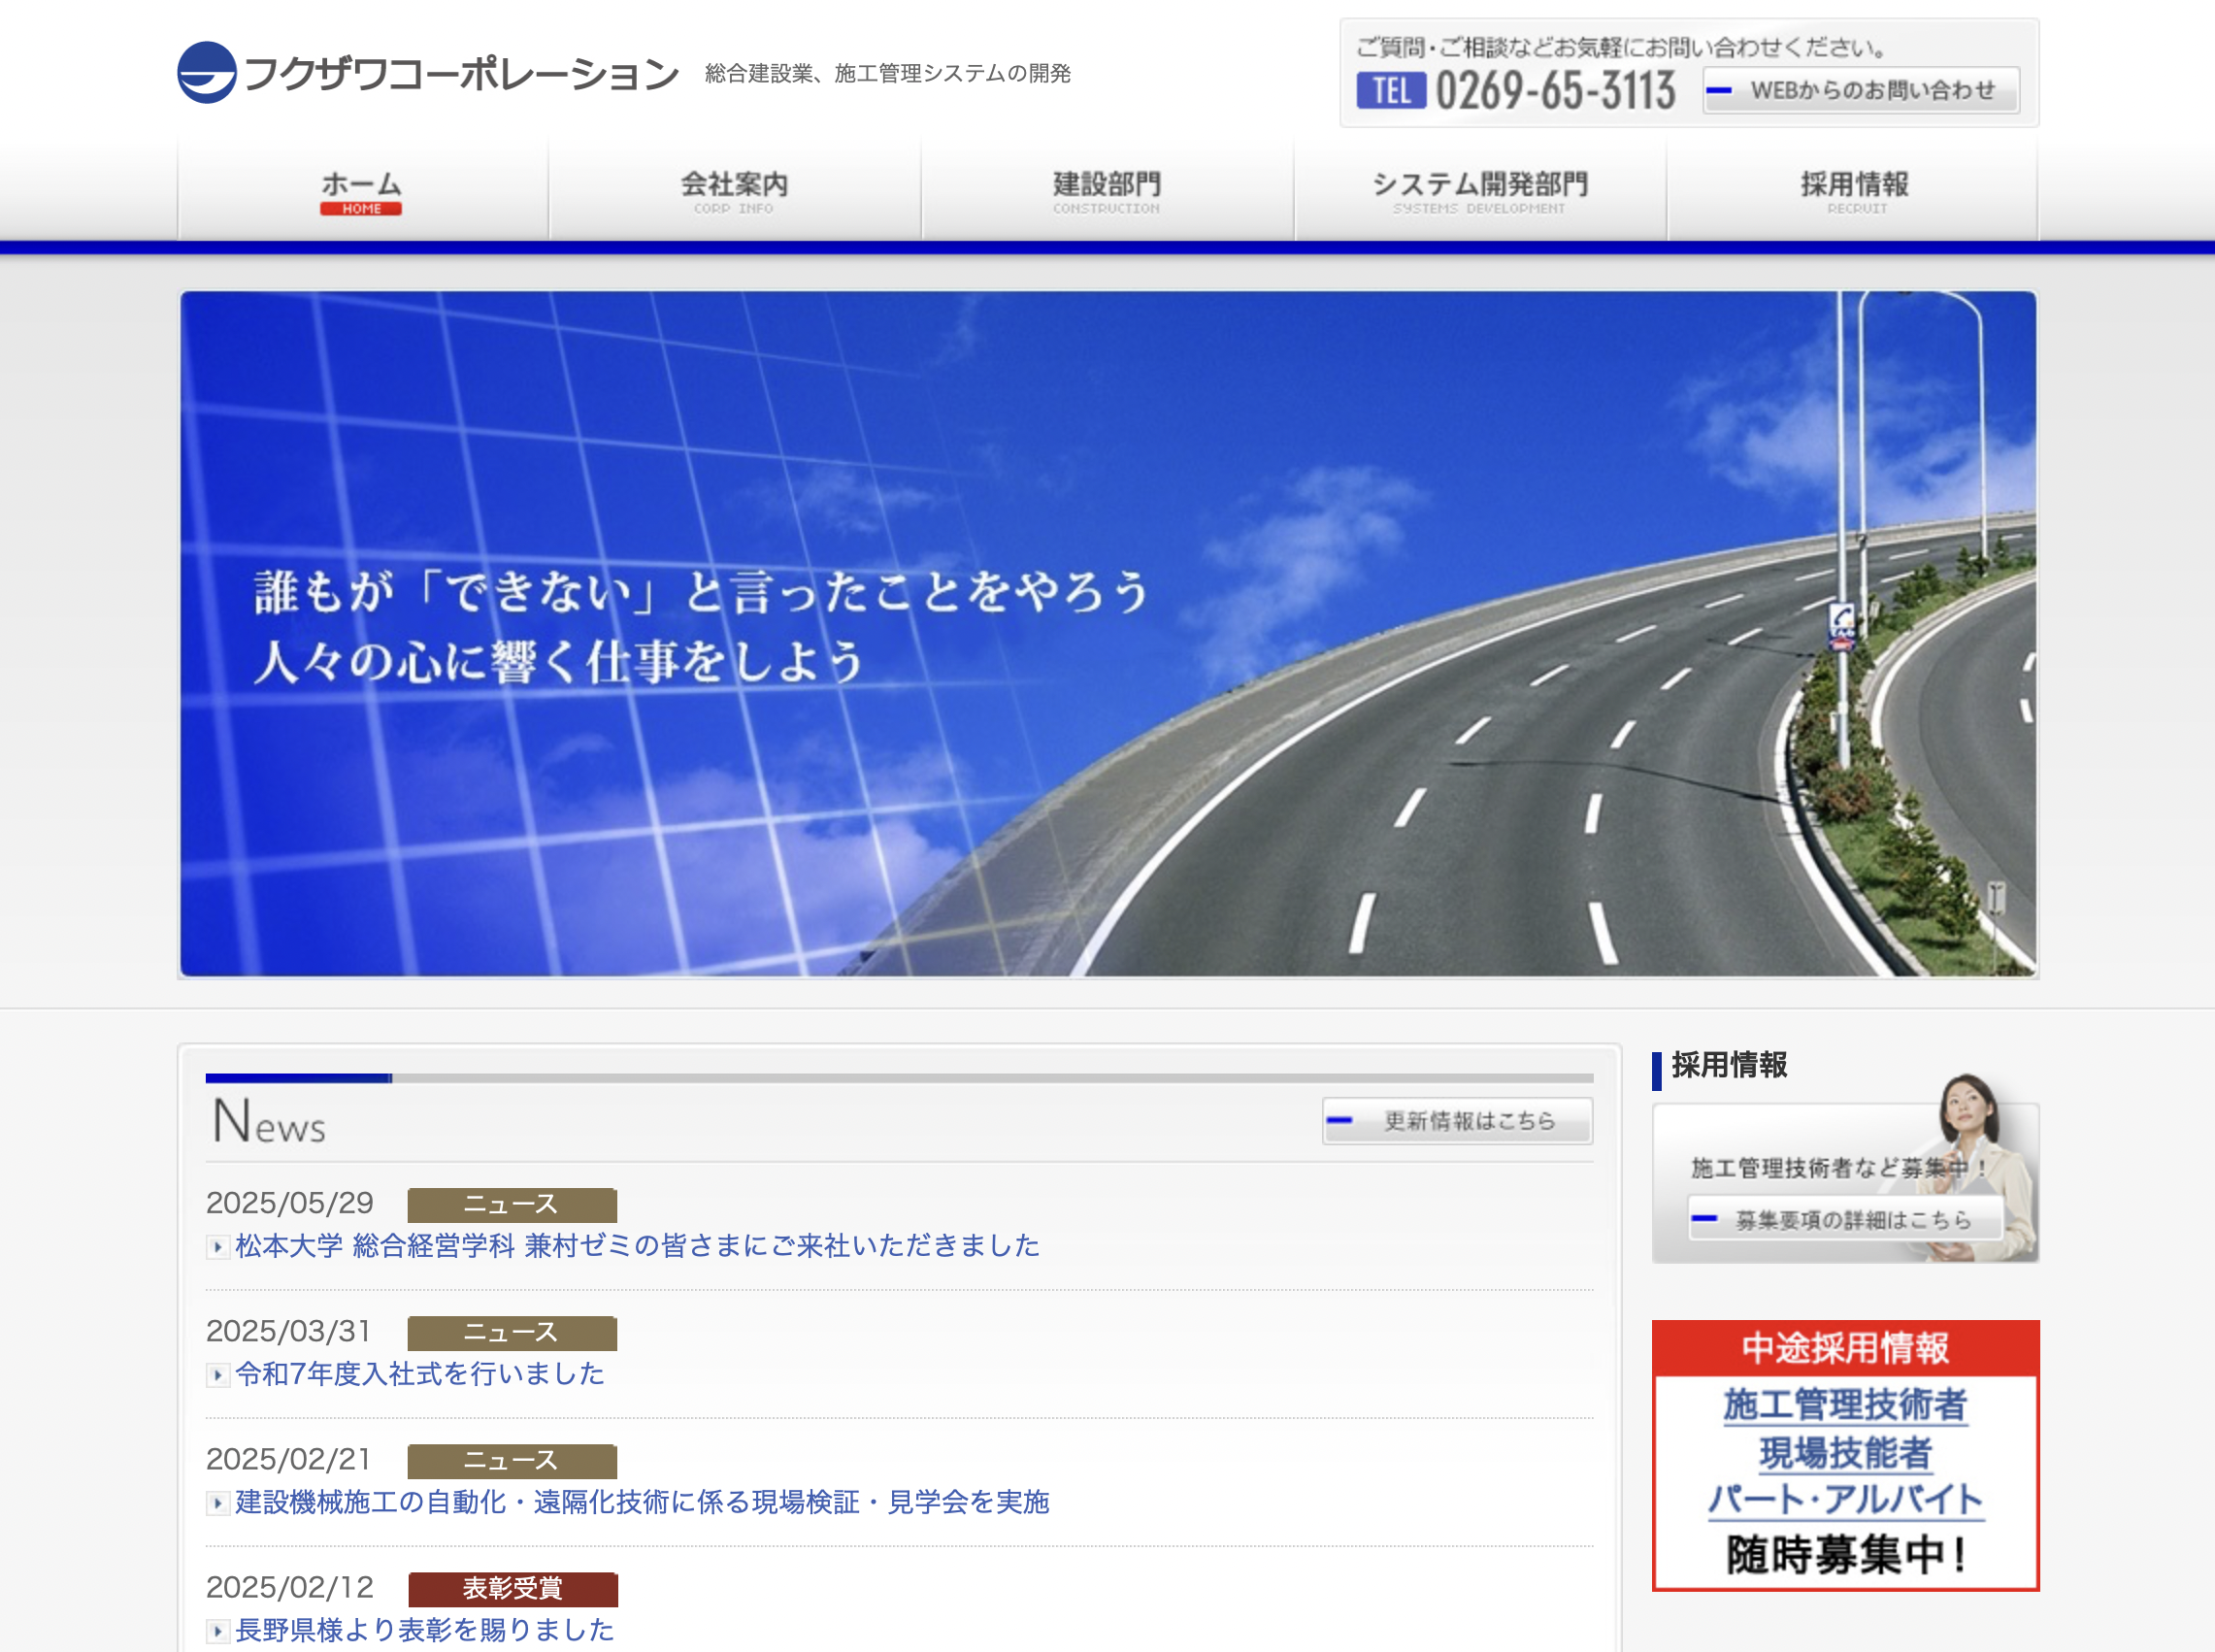The width and height of the screenshot is (2215, 1652).
Task: Click the 中途採用情報 red banner header
Action: pyautogui.click(x=1845, y=1348)
